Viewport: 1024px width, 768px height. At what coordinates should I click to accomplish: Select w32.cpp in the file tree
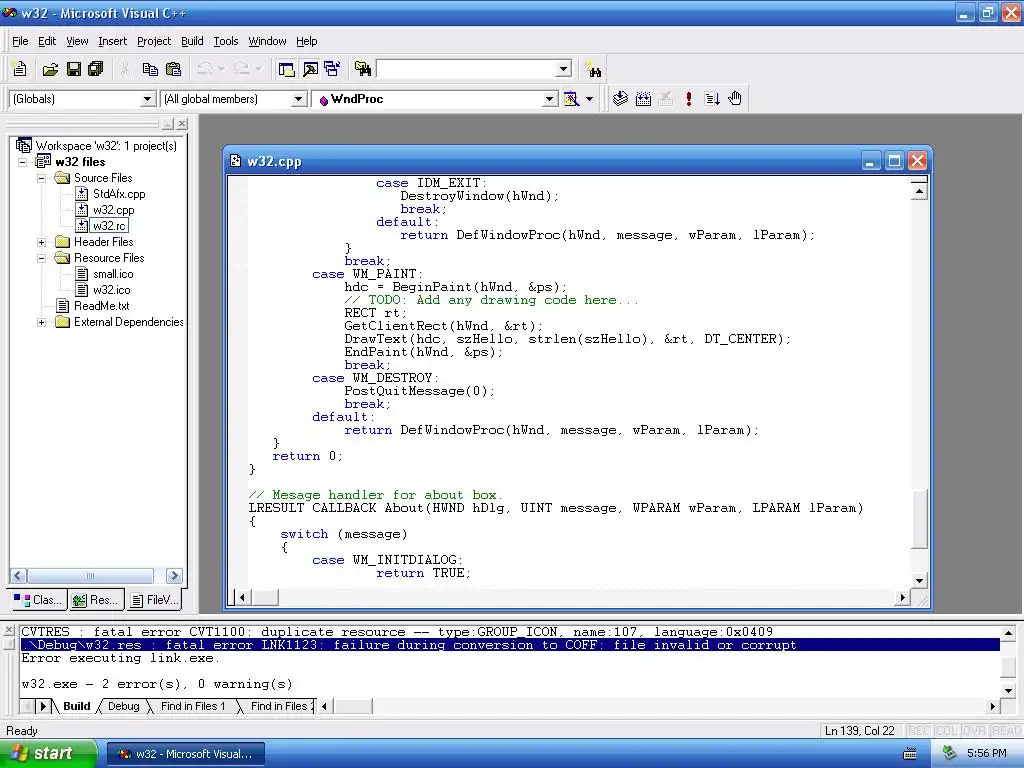114,210
